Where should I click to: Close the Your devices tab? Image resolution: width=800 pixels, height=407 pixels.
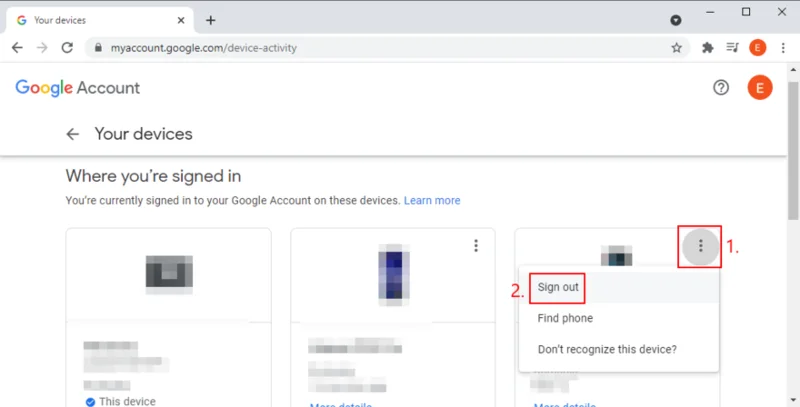click(x=181, y=20)
